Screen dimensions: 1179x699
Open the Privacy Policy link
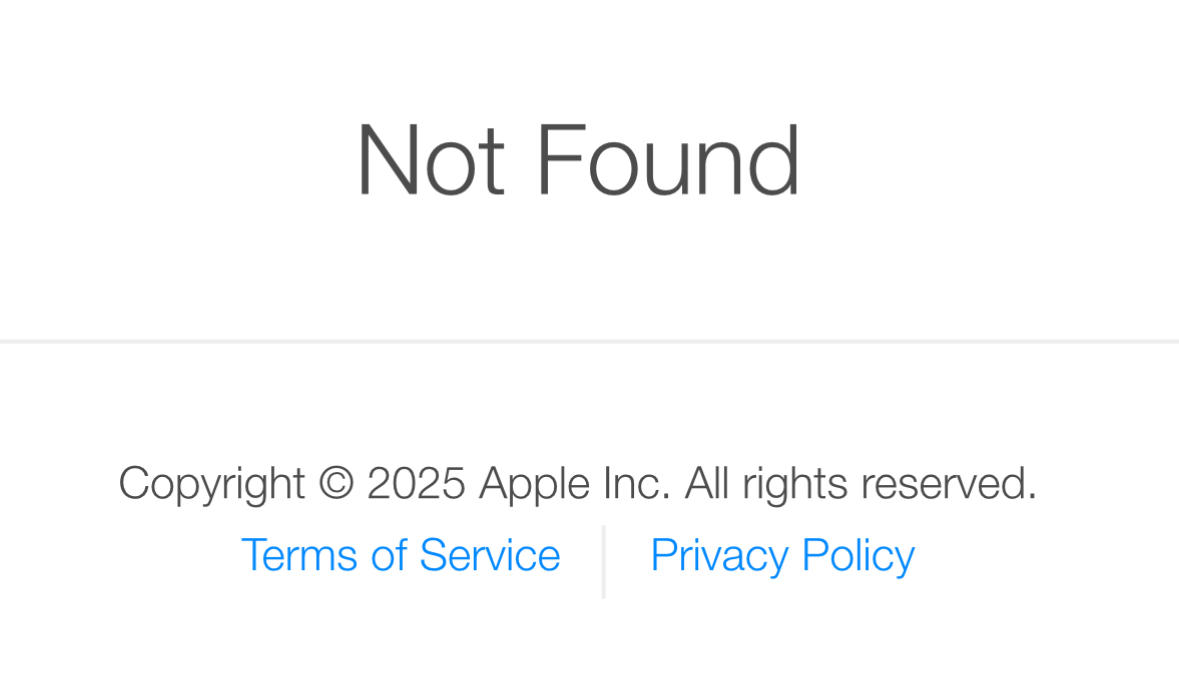pyautogui.click(x=782, y=557)
